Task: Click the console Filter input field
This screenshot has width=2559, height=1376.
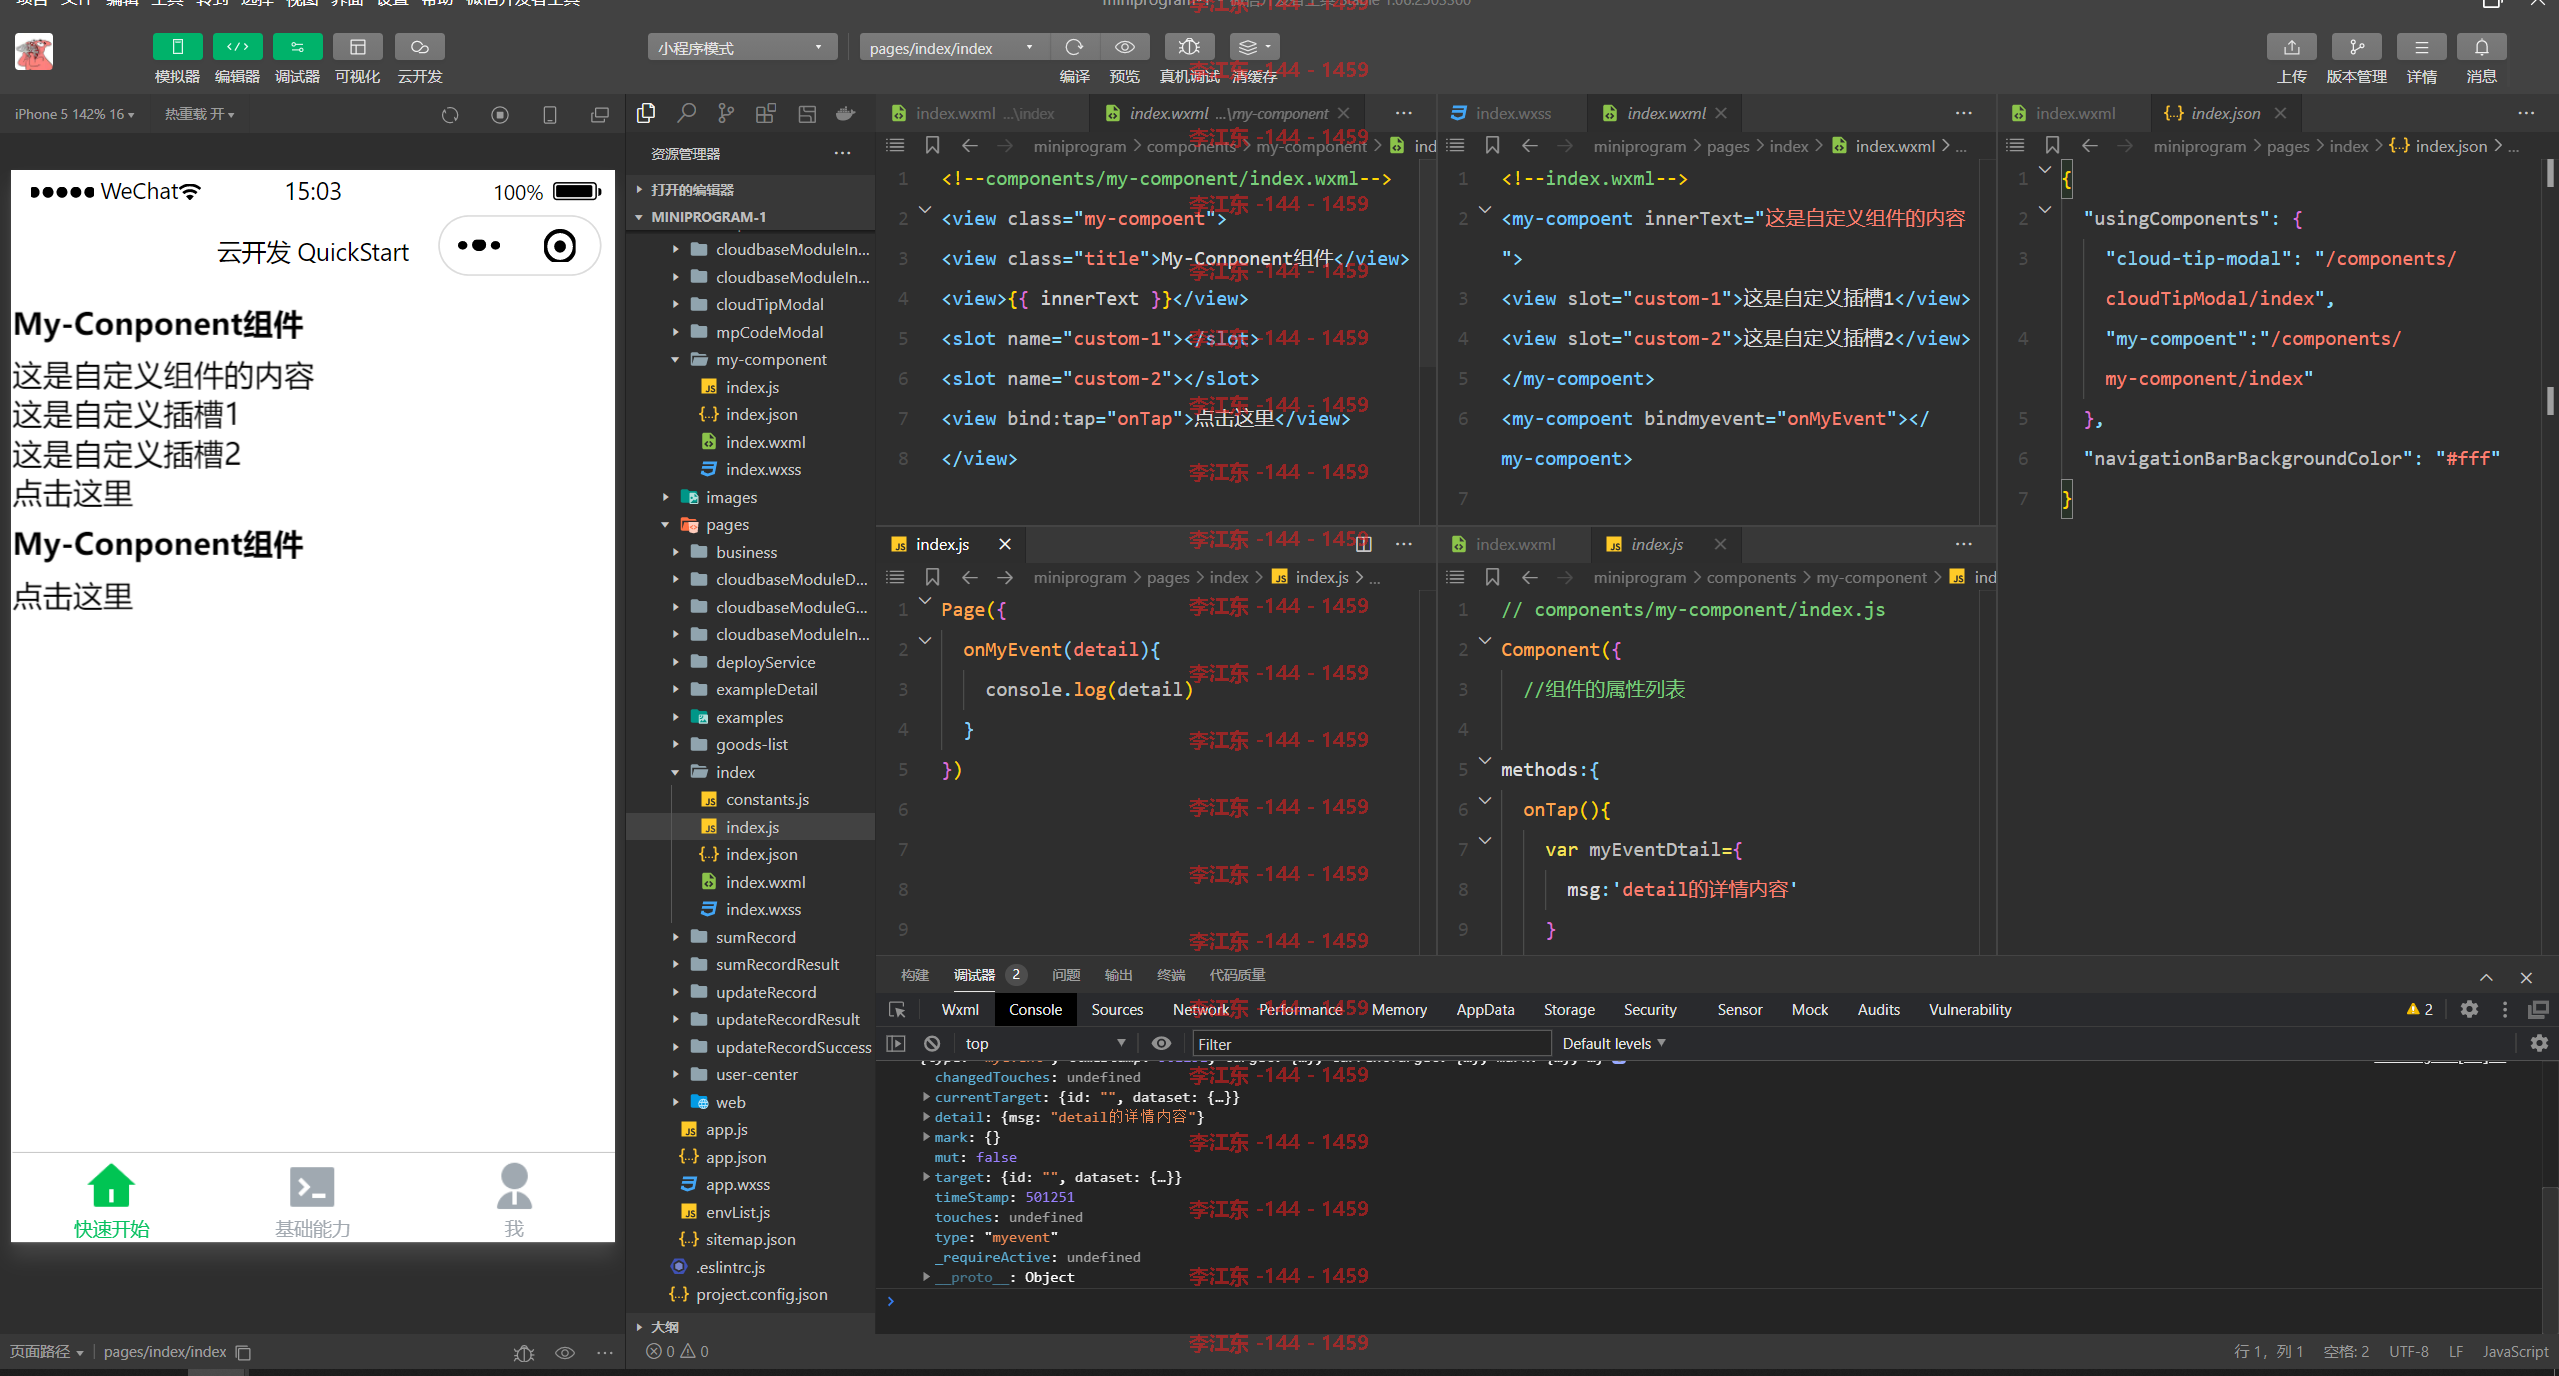Action: pyautogui.click(x=1370, y=1044)
